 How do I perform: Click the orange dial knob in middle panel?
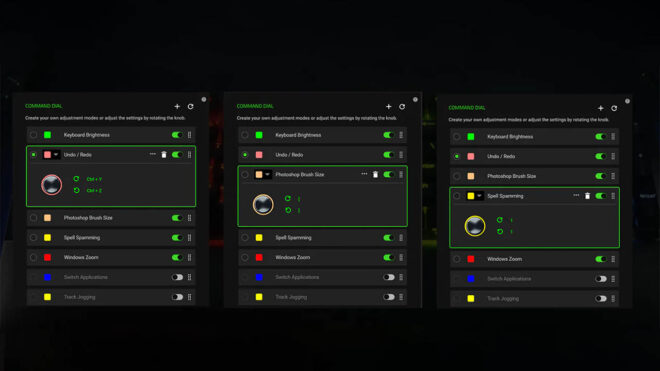tap(263, 205)
